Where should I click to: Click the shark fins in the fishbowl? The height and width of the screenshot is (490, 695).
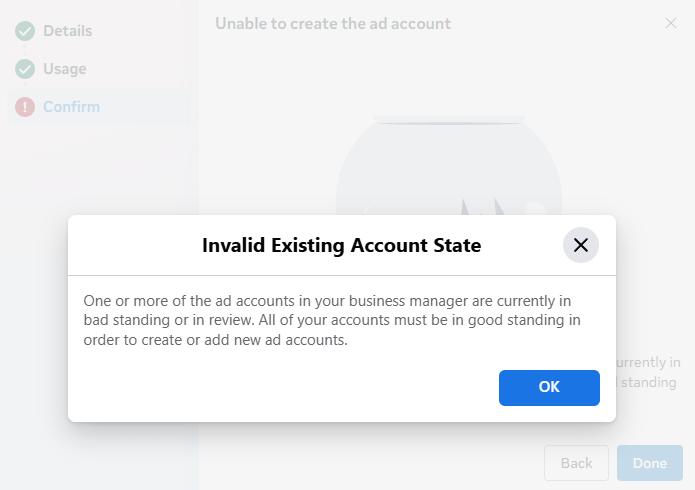483,206
